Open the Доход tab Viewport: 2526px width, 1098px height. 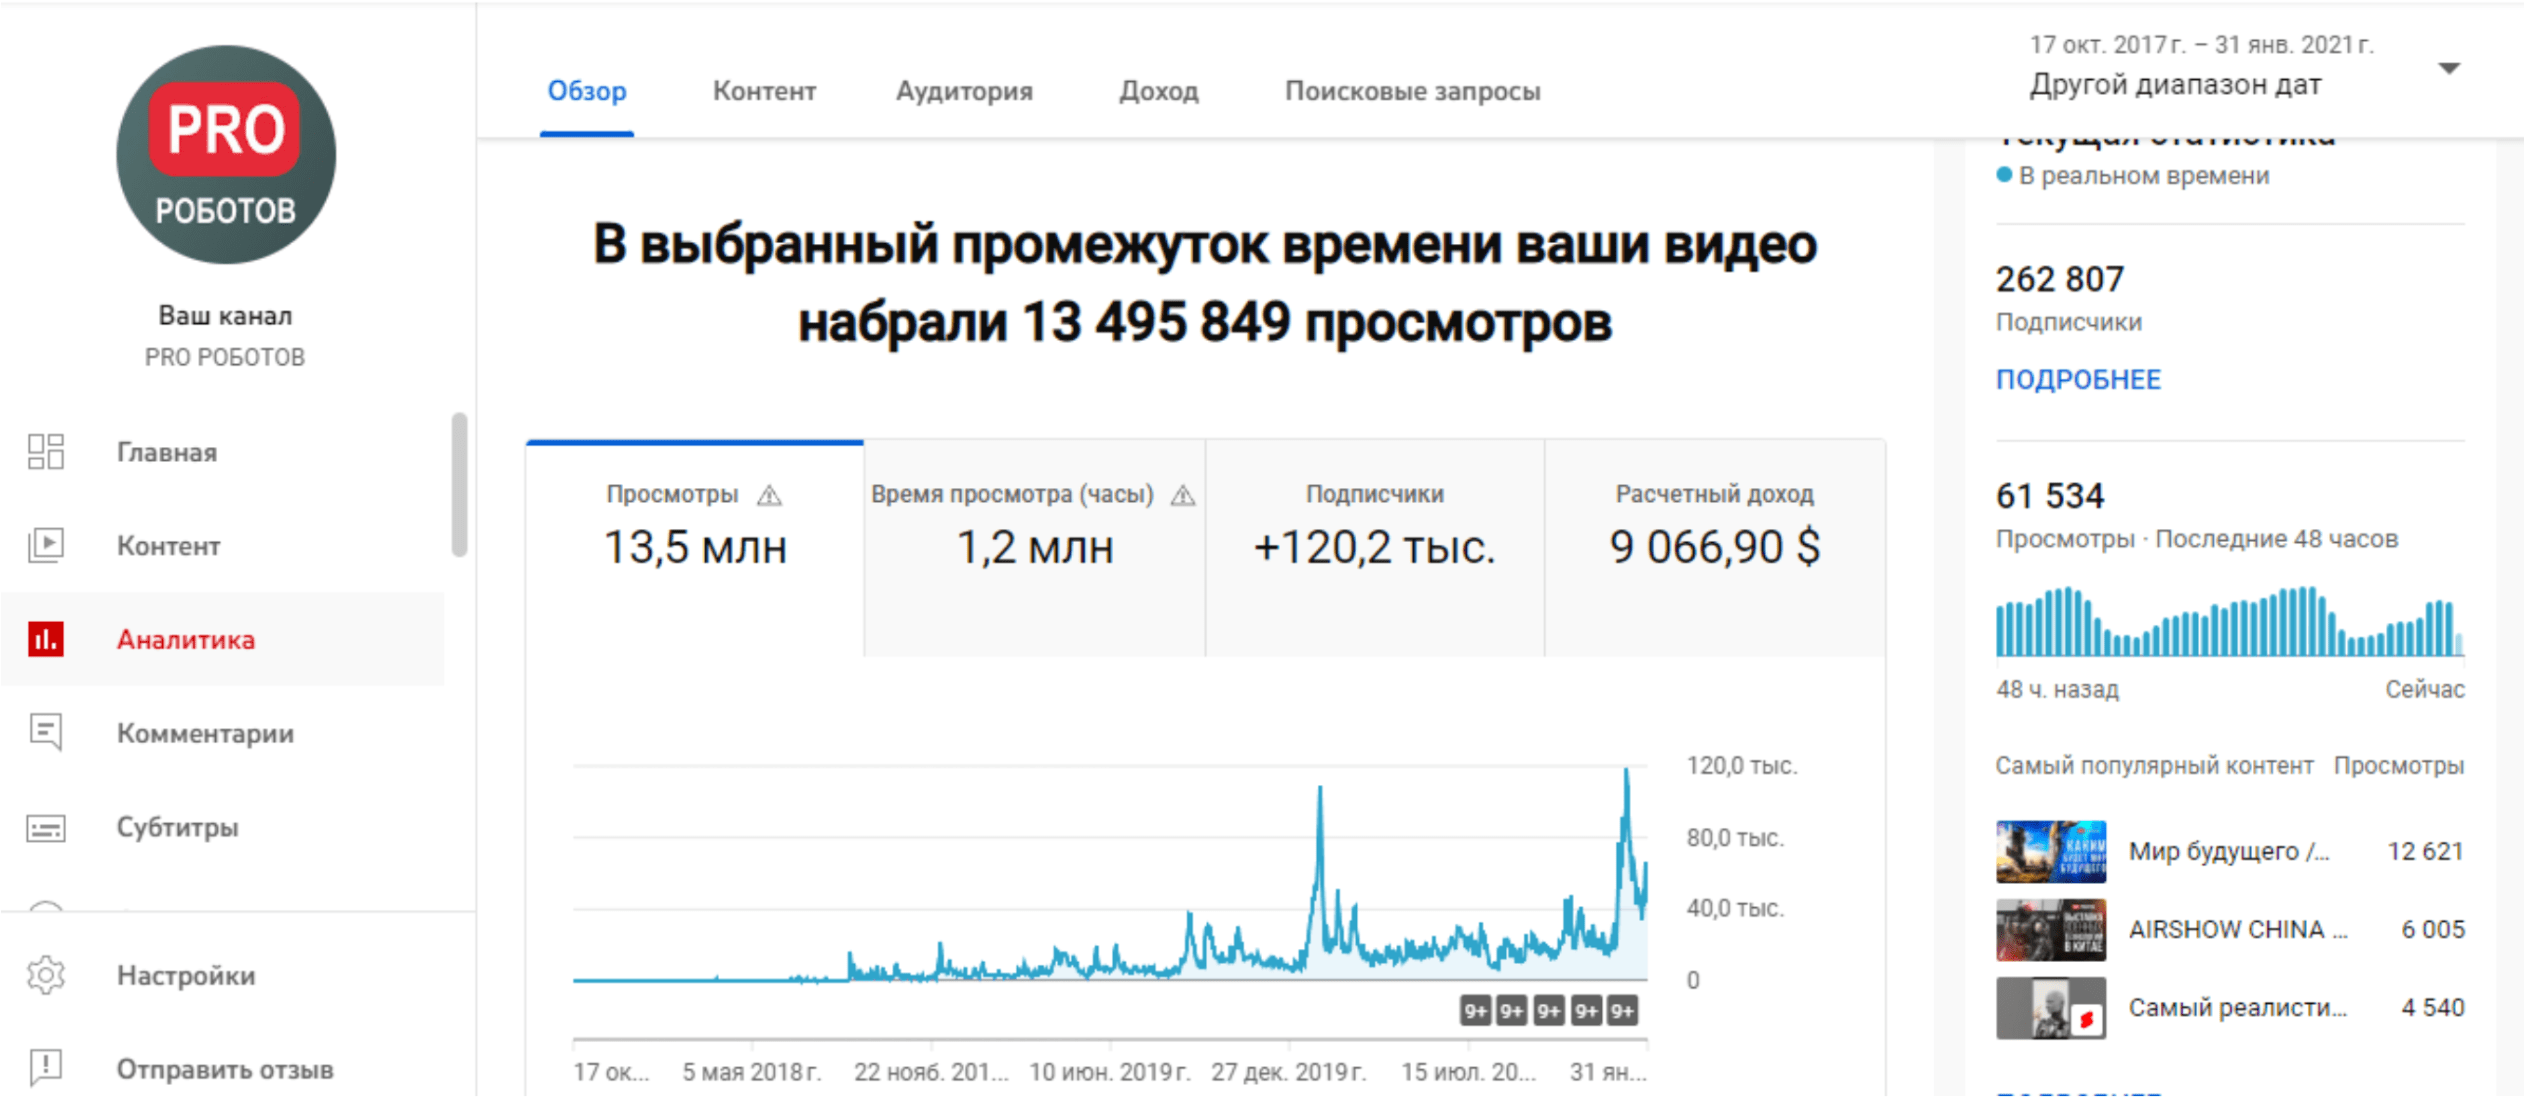tap(1158, 91)
